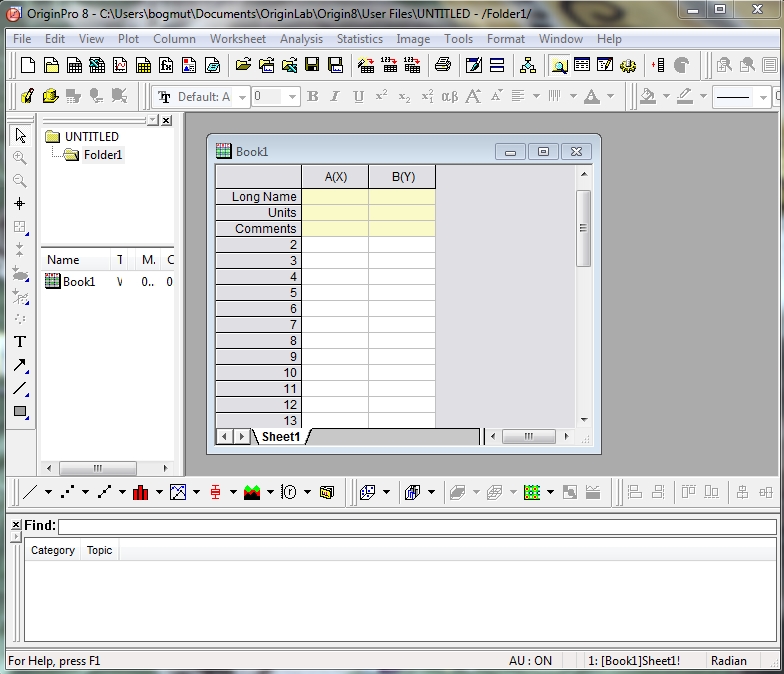The width and height of the screenshot is (784, 674).
Task: Select the Zoom In tool
Action: (x=20, y=158)
